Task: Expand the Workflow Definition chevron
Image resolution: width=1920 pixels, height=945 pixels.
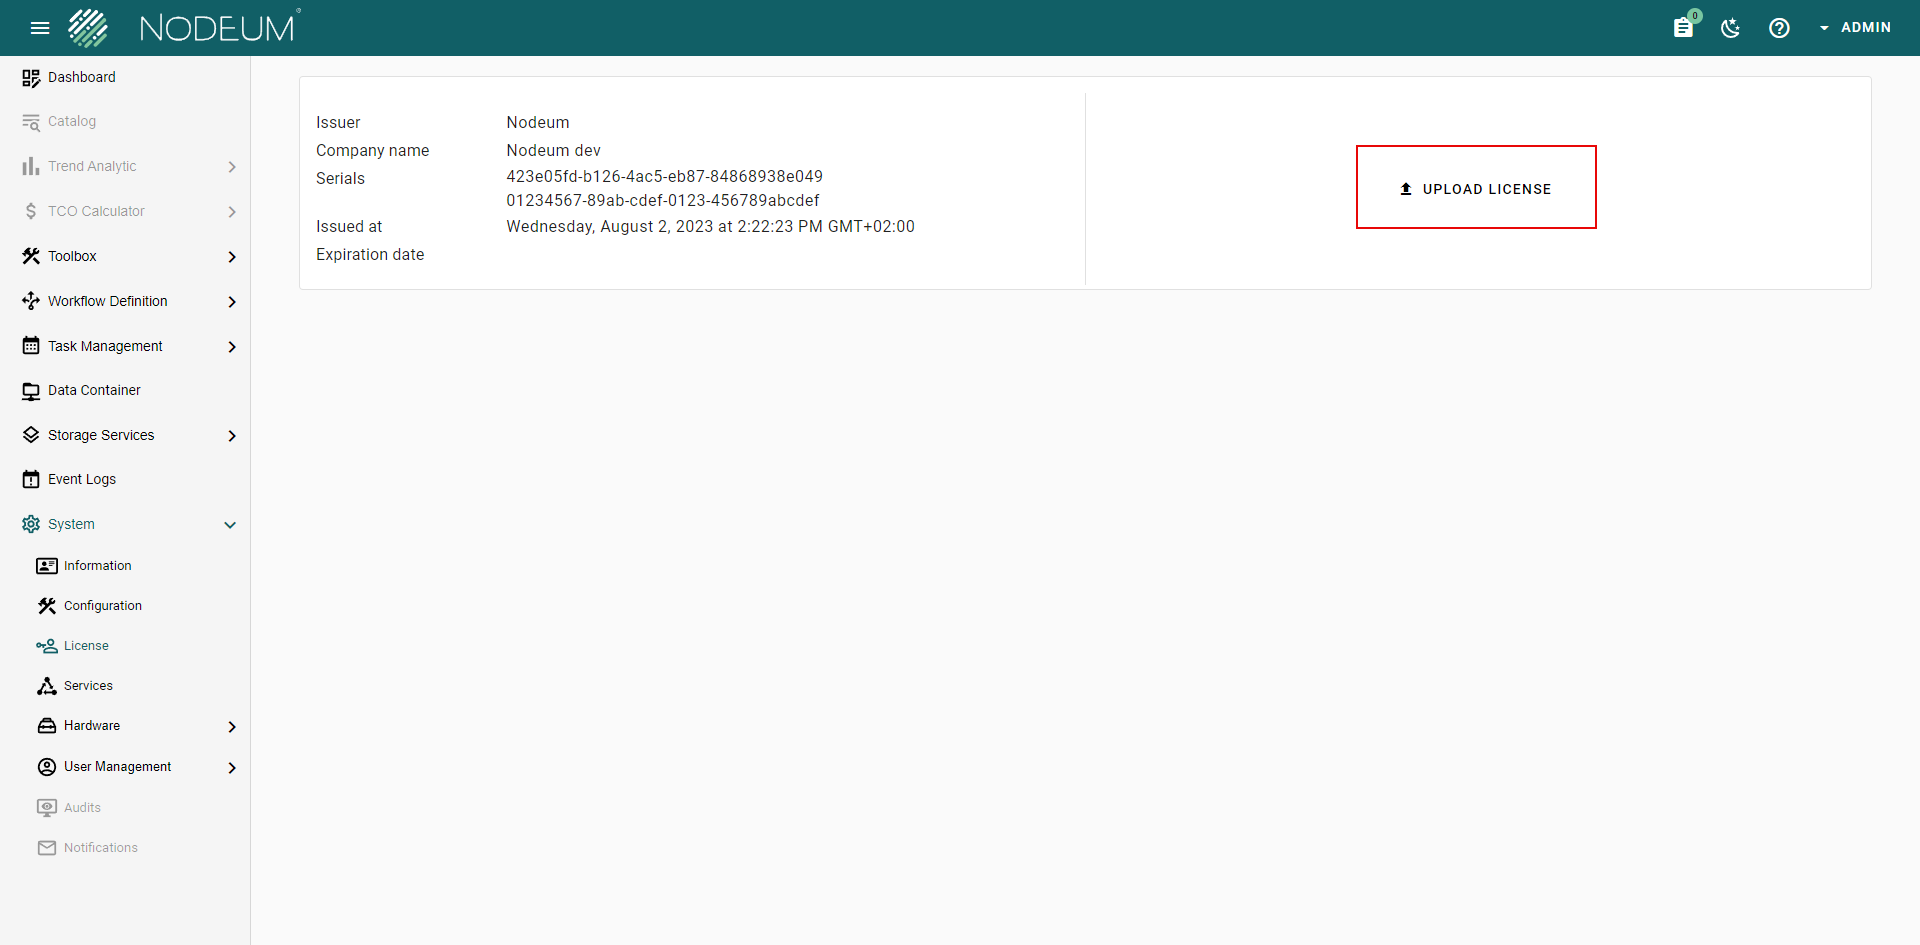Action: pyautogui.click(x=232, y=302)
